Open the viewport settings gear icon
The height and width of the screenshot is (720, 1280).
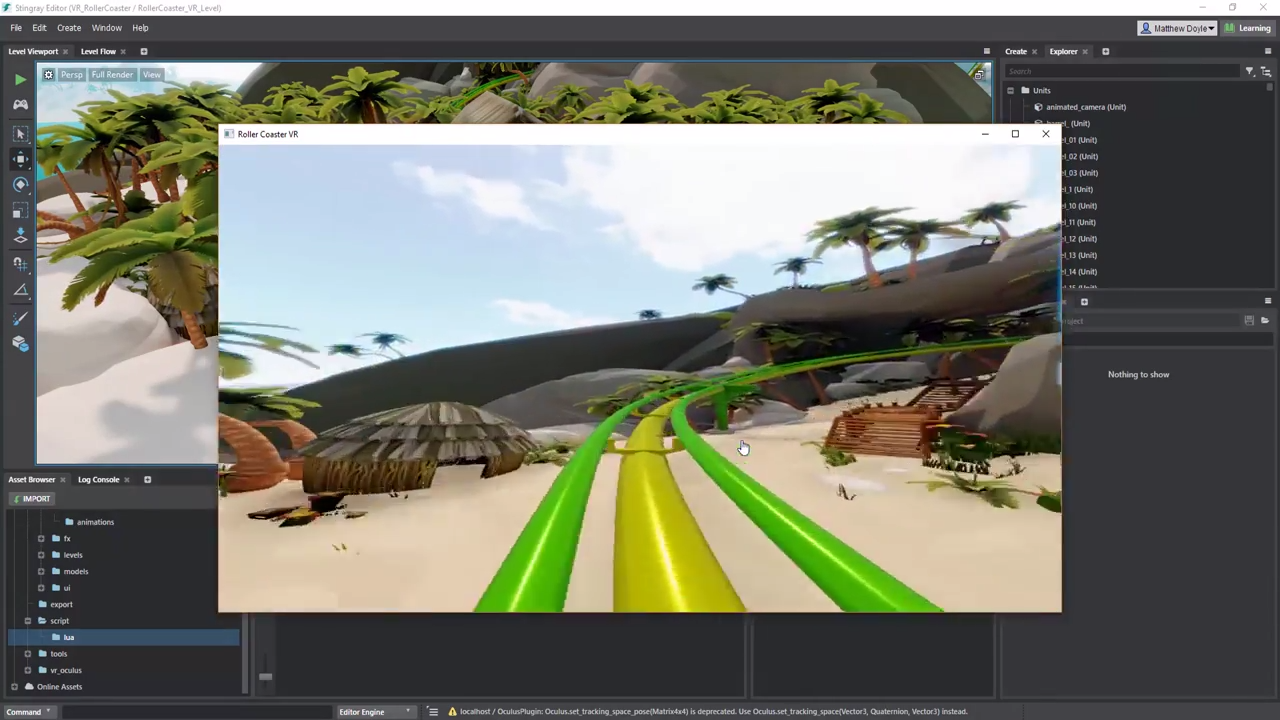click(x=47, y=74)
